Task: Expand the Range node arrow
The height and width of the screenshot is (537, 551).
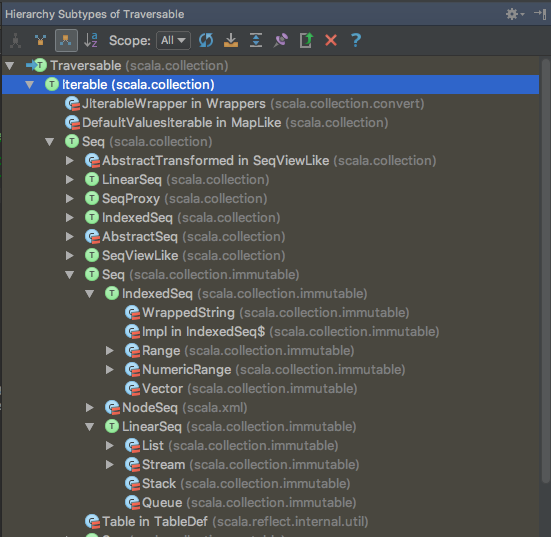Action: [110, 351]
